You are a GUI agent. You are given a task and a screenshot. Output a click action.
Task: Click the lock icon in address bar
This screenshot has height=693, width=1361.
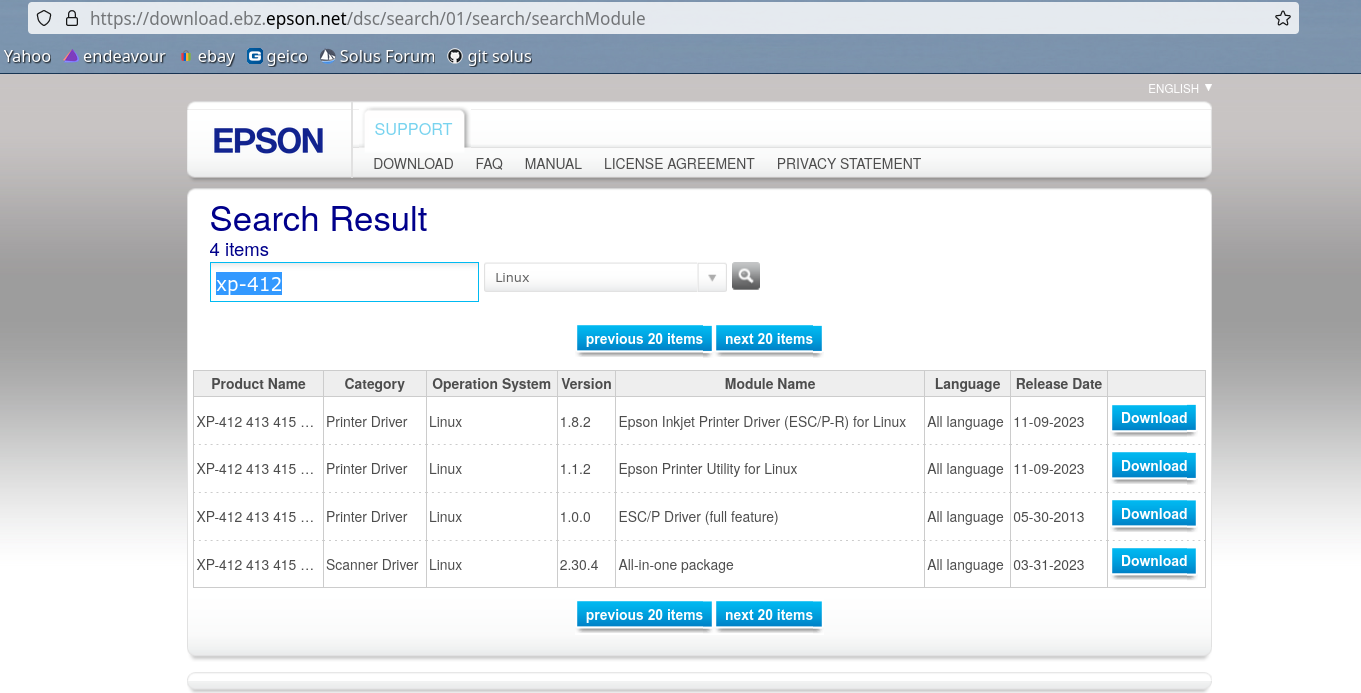71,18
